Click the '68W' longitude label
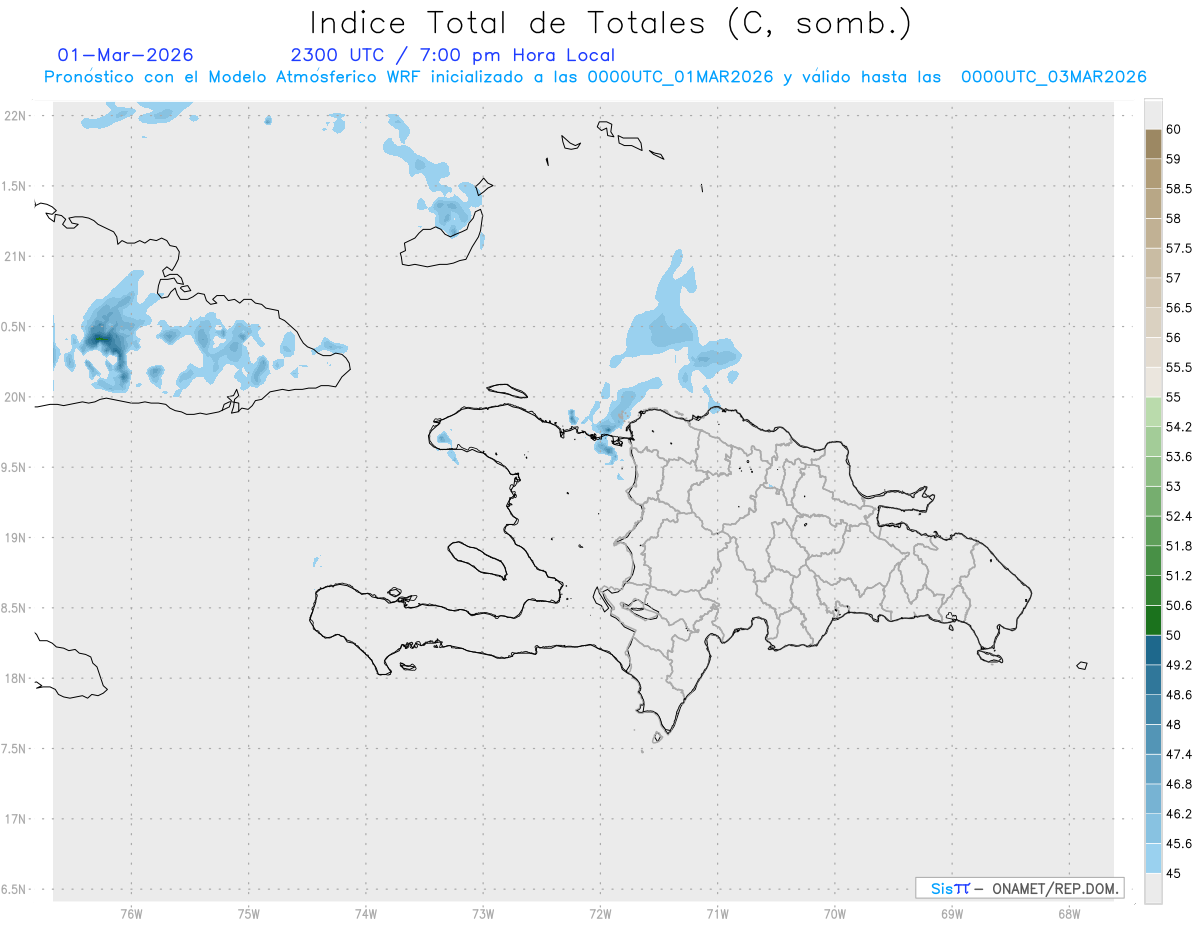Image resolution: width=1200 pixels, height=927 pixels. pos(1069,914)
